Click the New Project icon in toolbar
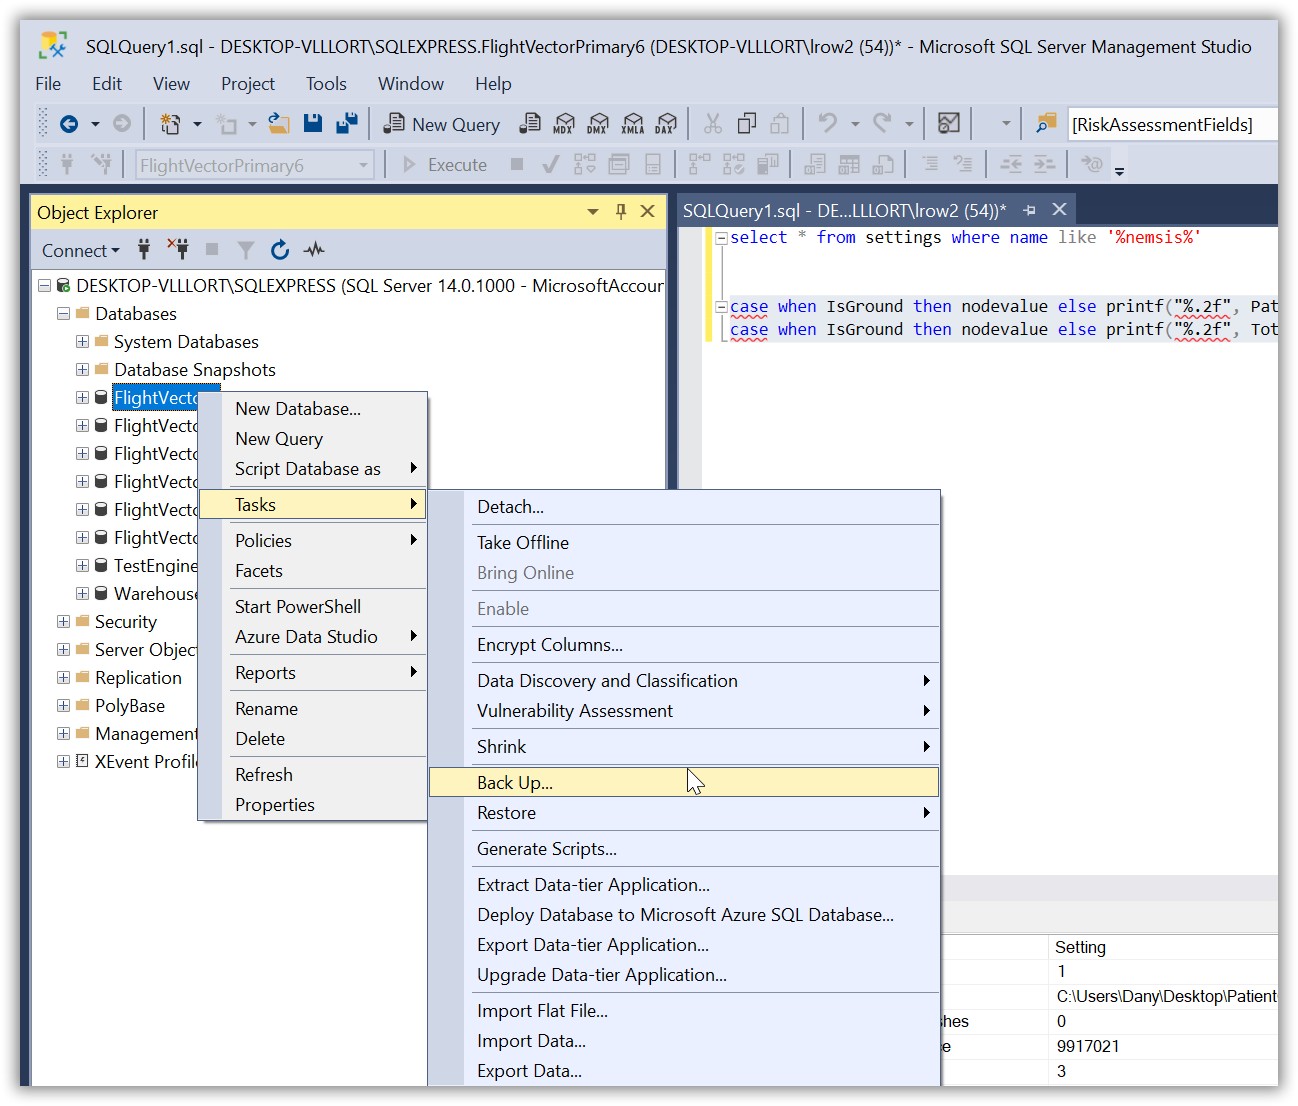This screenshot has height=1106, width=1298. tap(171, 124)
